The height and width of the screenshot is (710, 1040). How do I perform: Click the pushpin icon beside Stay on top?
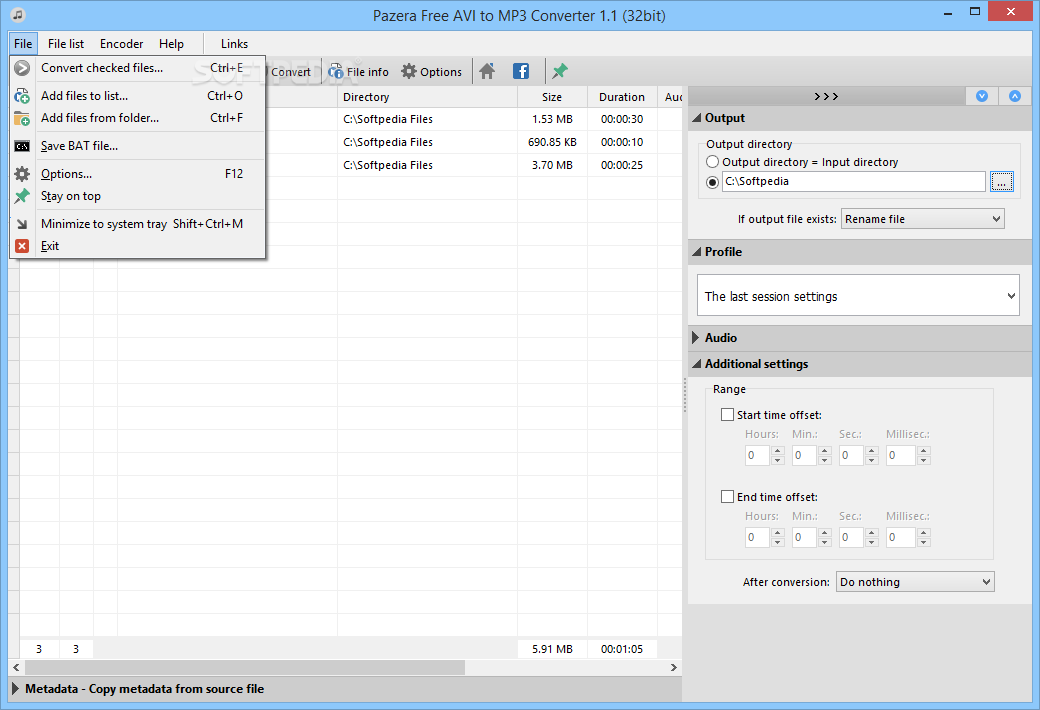coord(22,196)
